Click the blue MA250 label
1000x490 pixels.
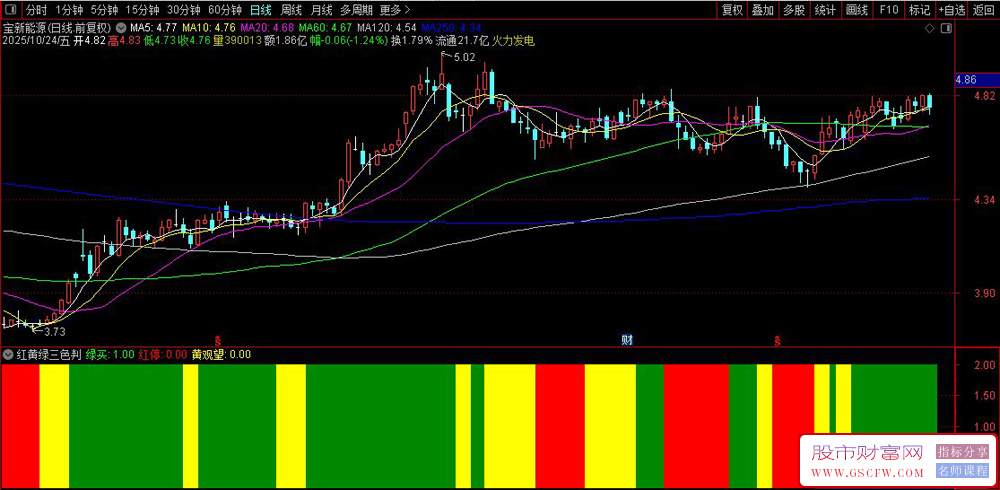pyautogui.click(x=450, y=28)
